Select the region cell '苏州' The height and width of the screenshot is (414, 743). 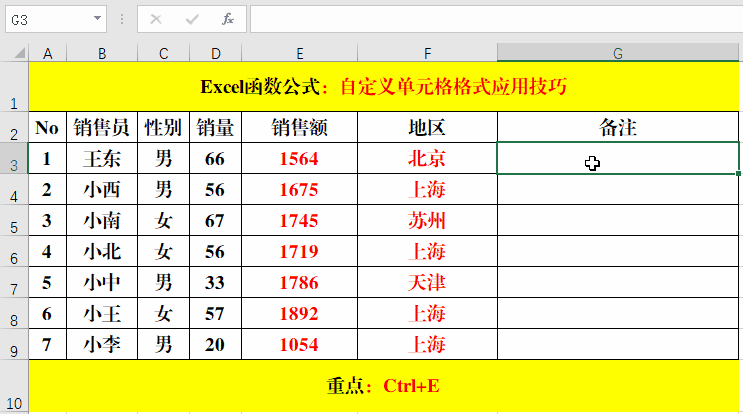tap(427, 220)
